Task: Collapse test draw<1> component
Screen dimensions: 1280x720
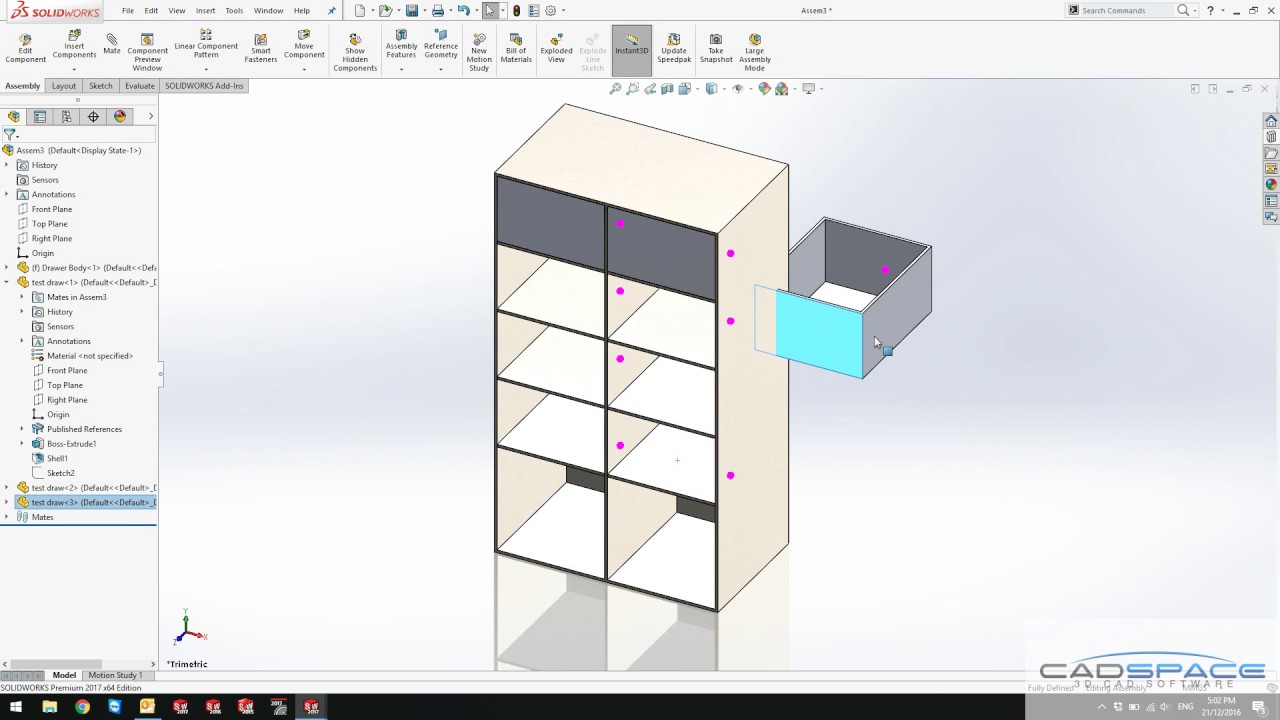Action: 7,282
